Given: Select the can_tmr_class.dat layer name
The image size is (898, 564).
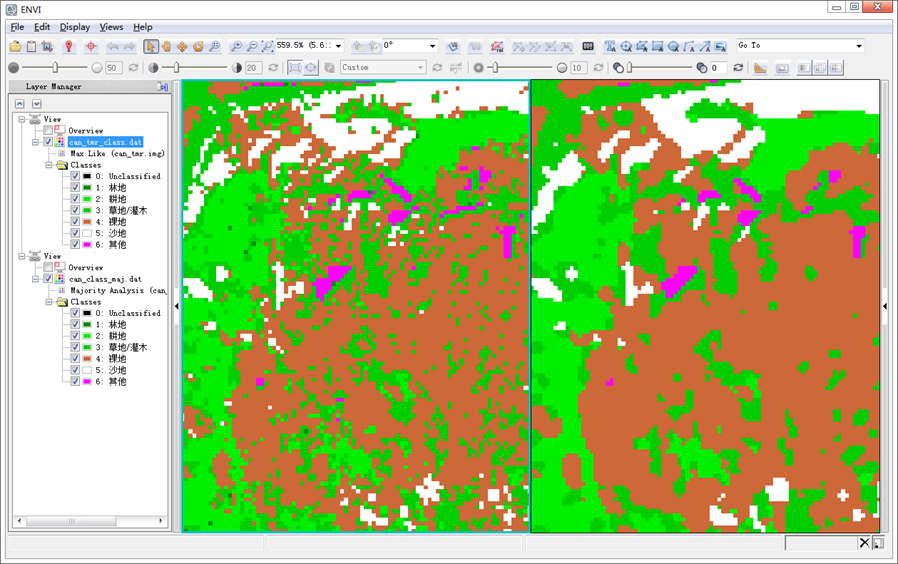Looking at the screenshot, I should (x=105, y=142).
